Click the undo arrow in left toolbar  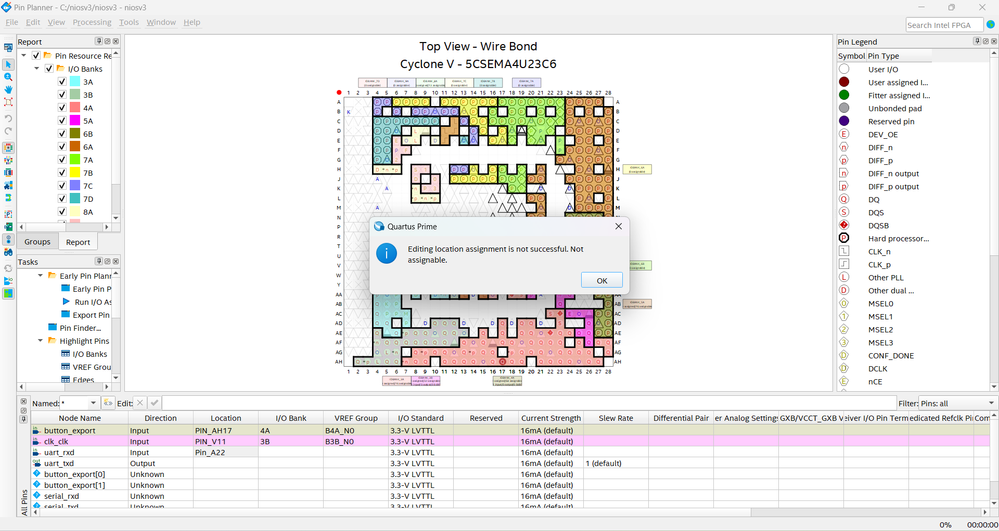[x=8, y=119]
